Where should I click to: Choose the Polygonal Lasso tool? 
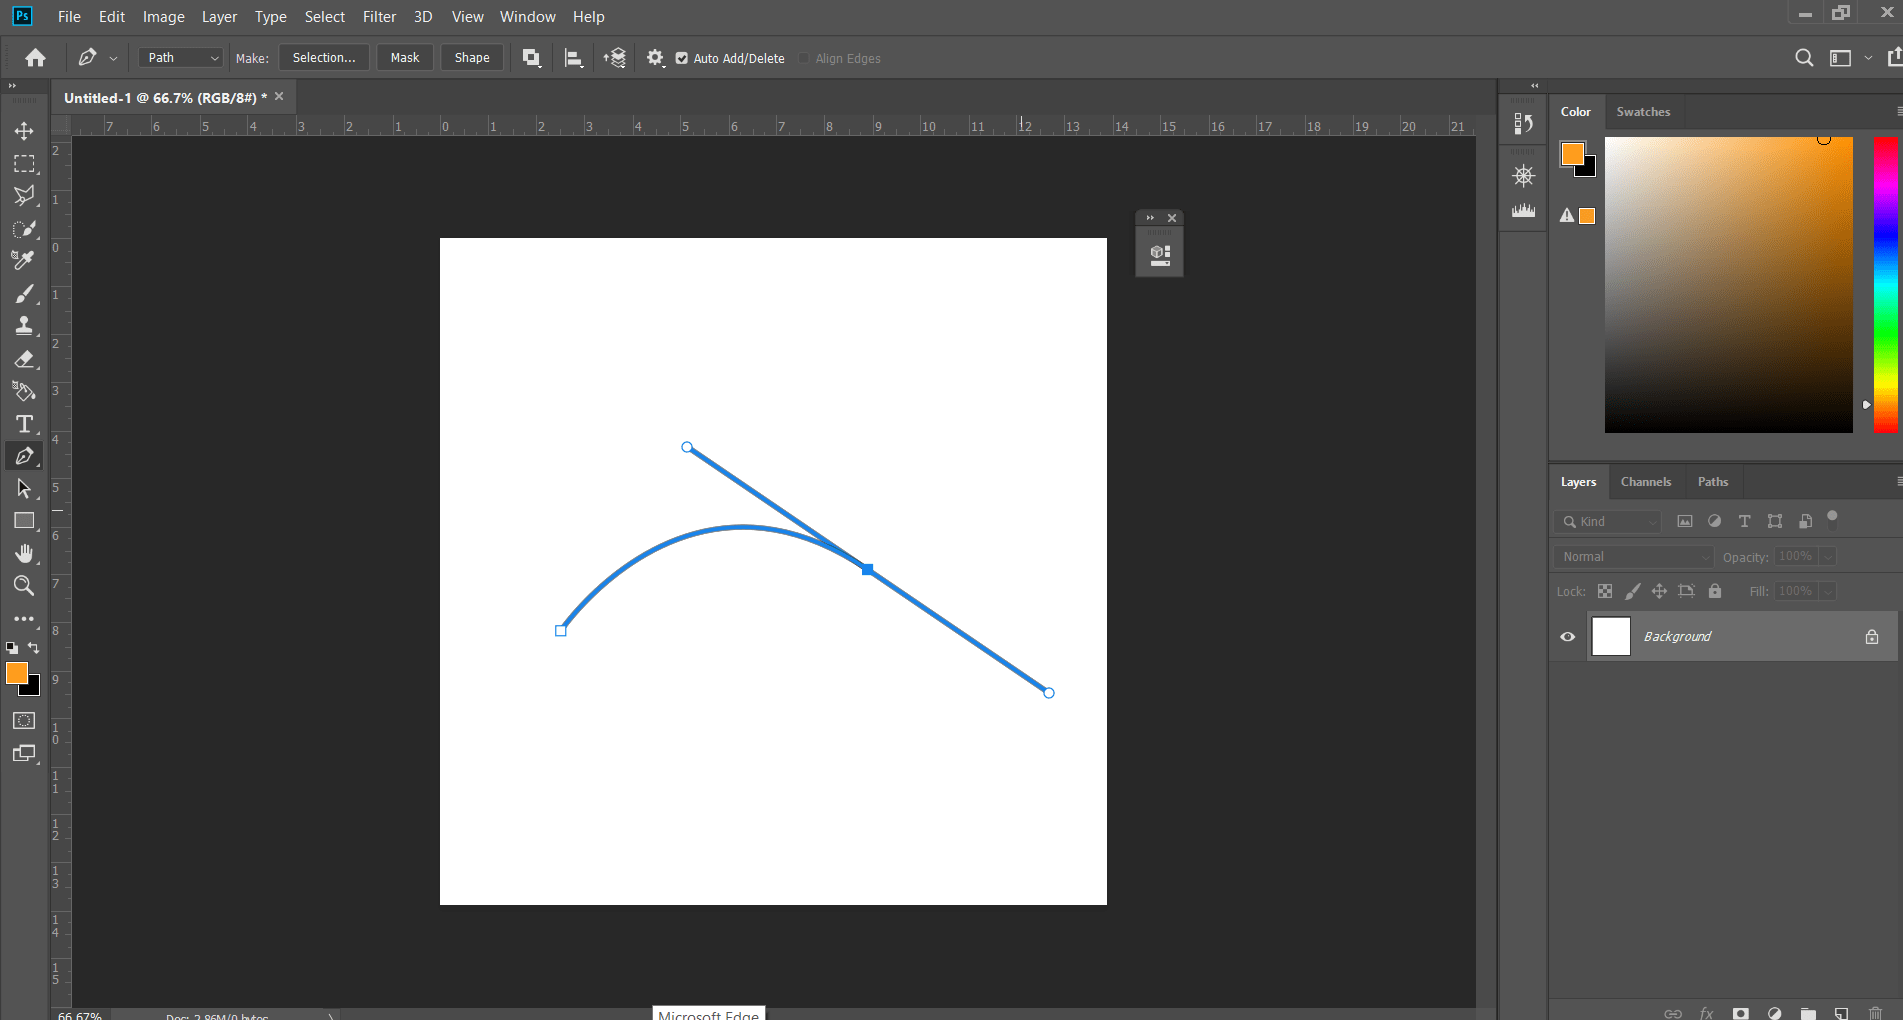24,196
